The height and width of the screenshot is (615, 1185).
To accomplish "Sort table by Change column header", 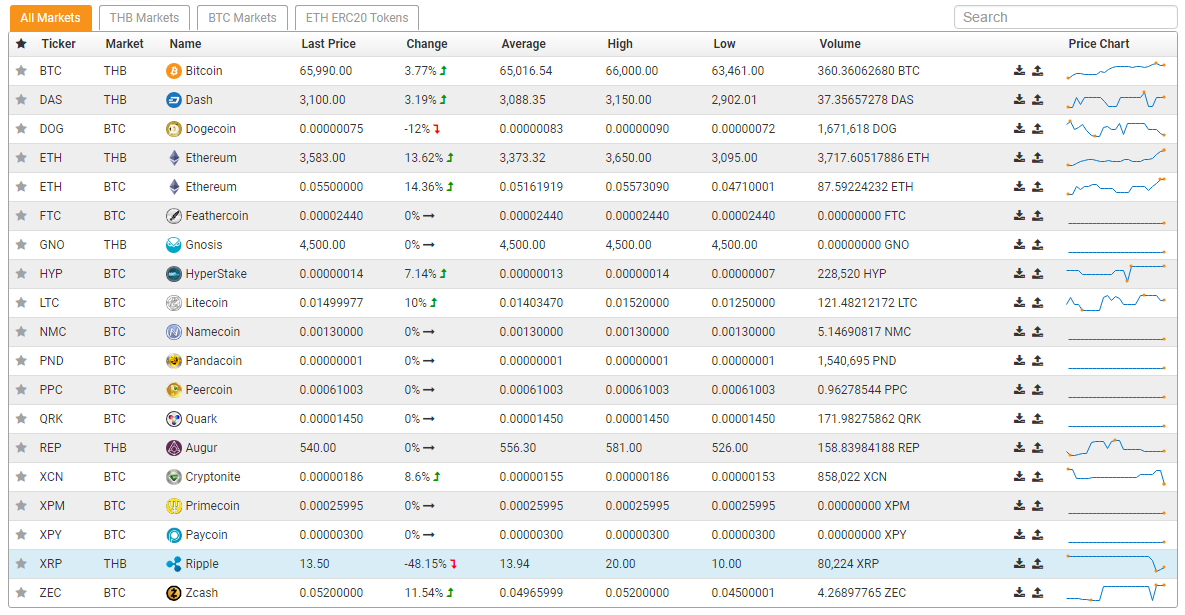I will (x=427, y=44).
